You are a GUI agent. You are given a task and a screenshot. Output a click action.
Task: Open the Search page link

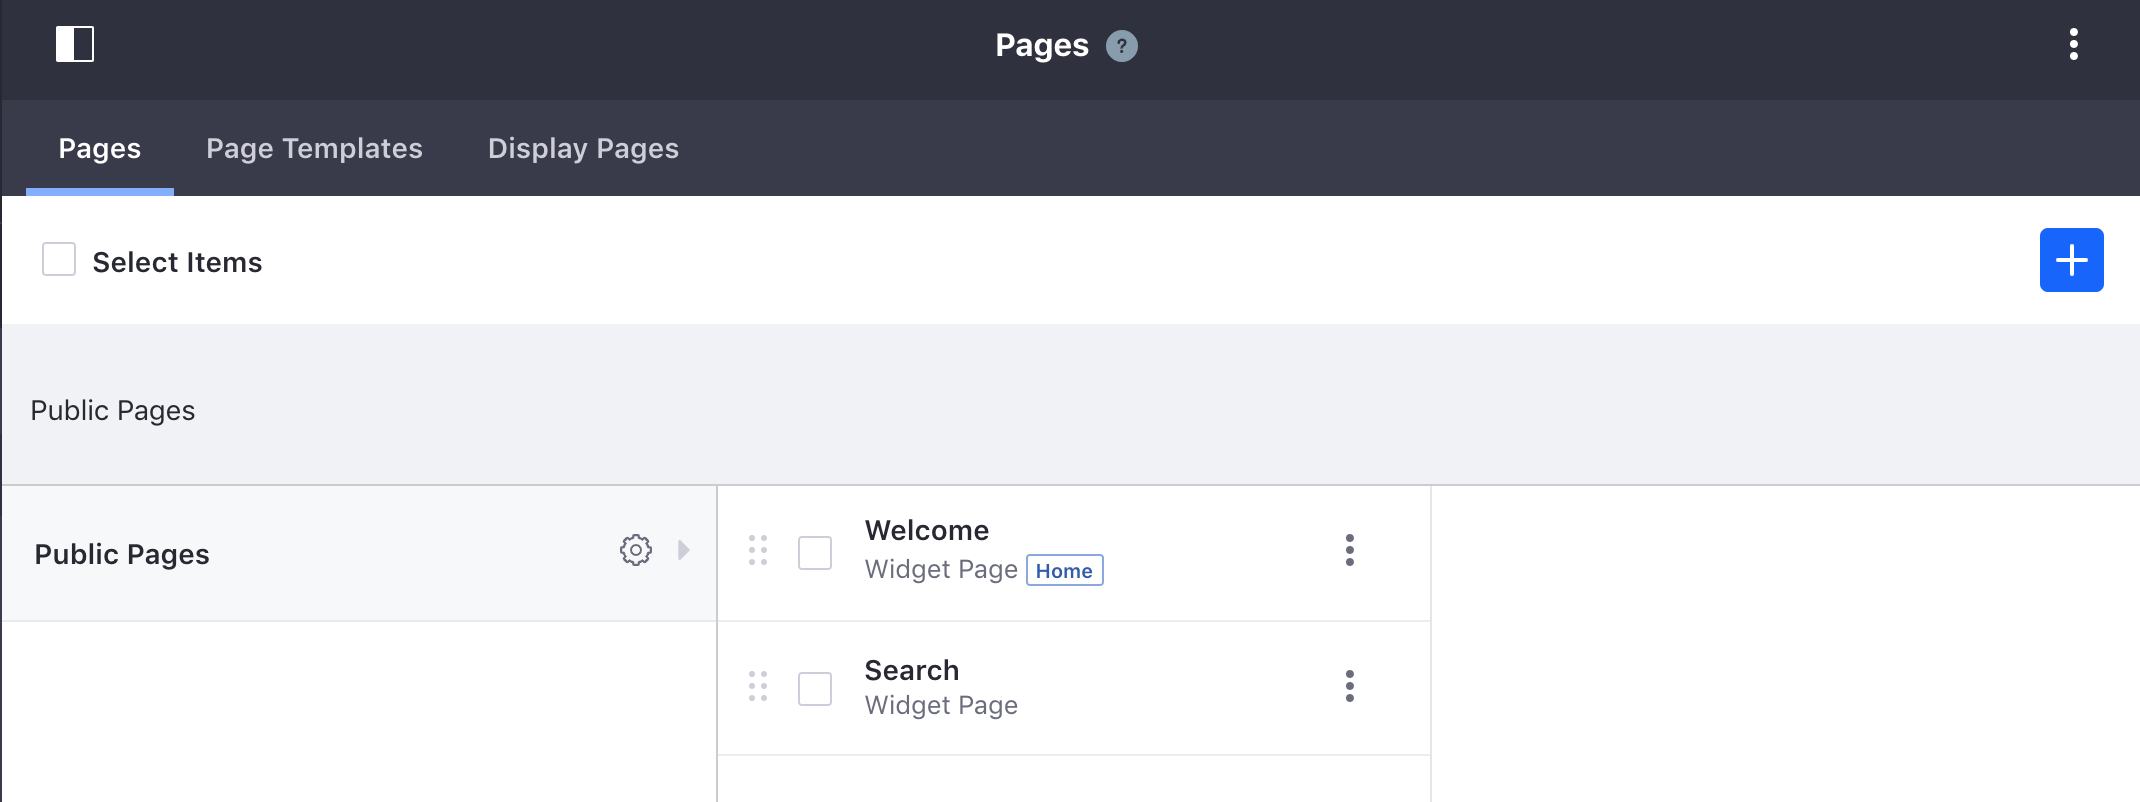912,670
